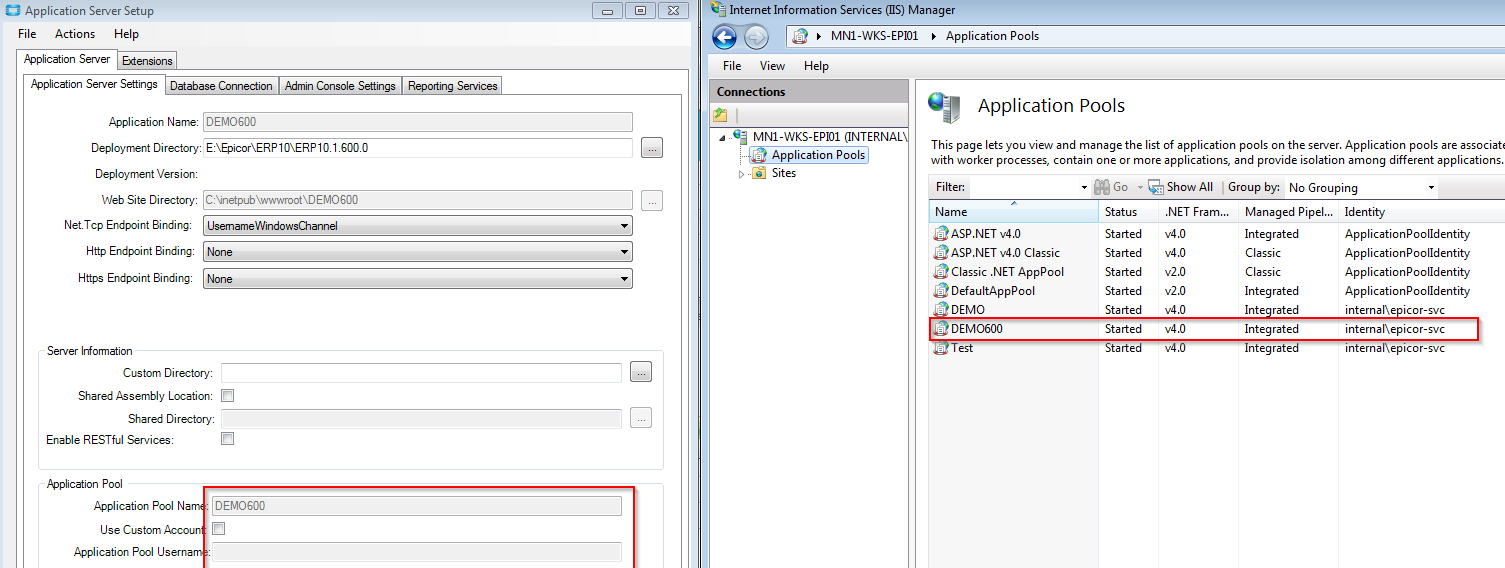1505x568 pixels.
Task: Open the View menu in IIS Manager
Action: [x=772, y=66]
